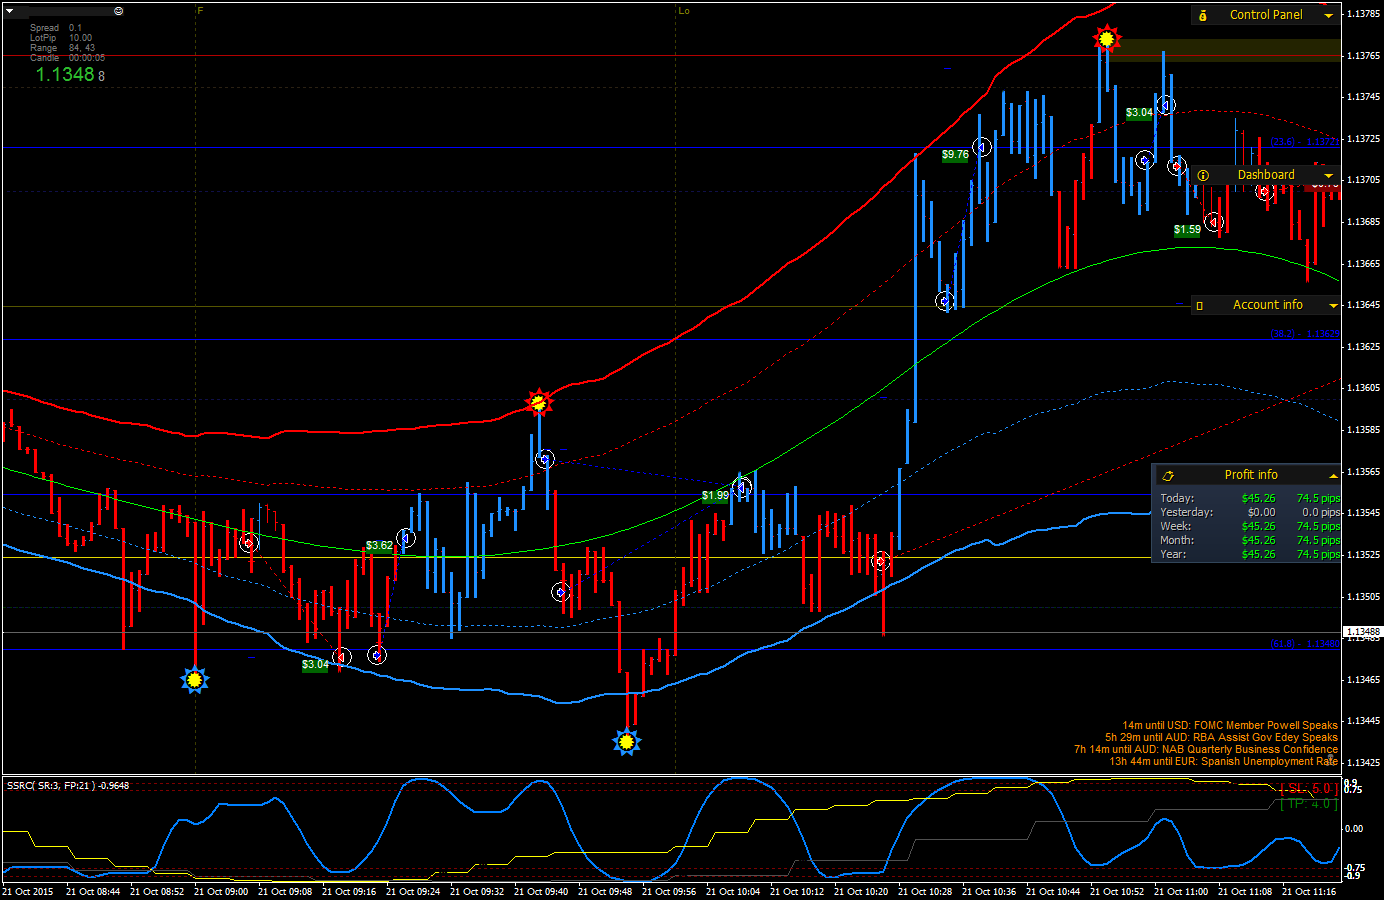Click the Today profit $45.26 value

point(1258,498)
